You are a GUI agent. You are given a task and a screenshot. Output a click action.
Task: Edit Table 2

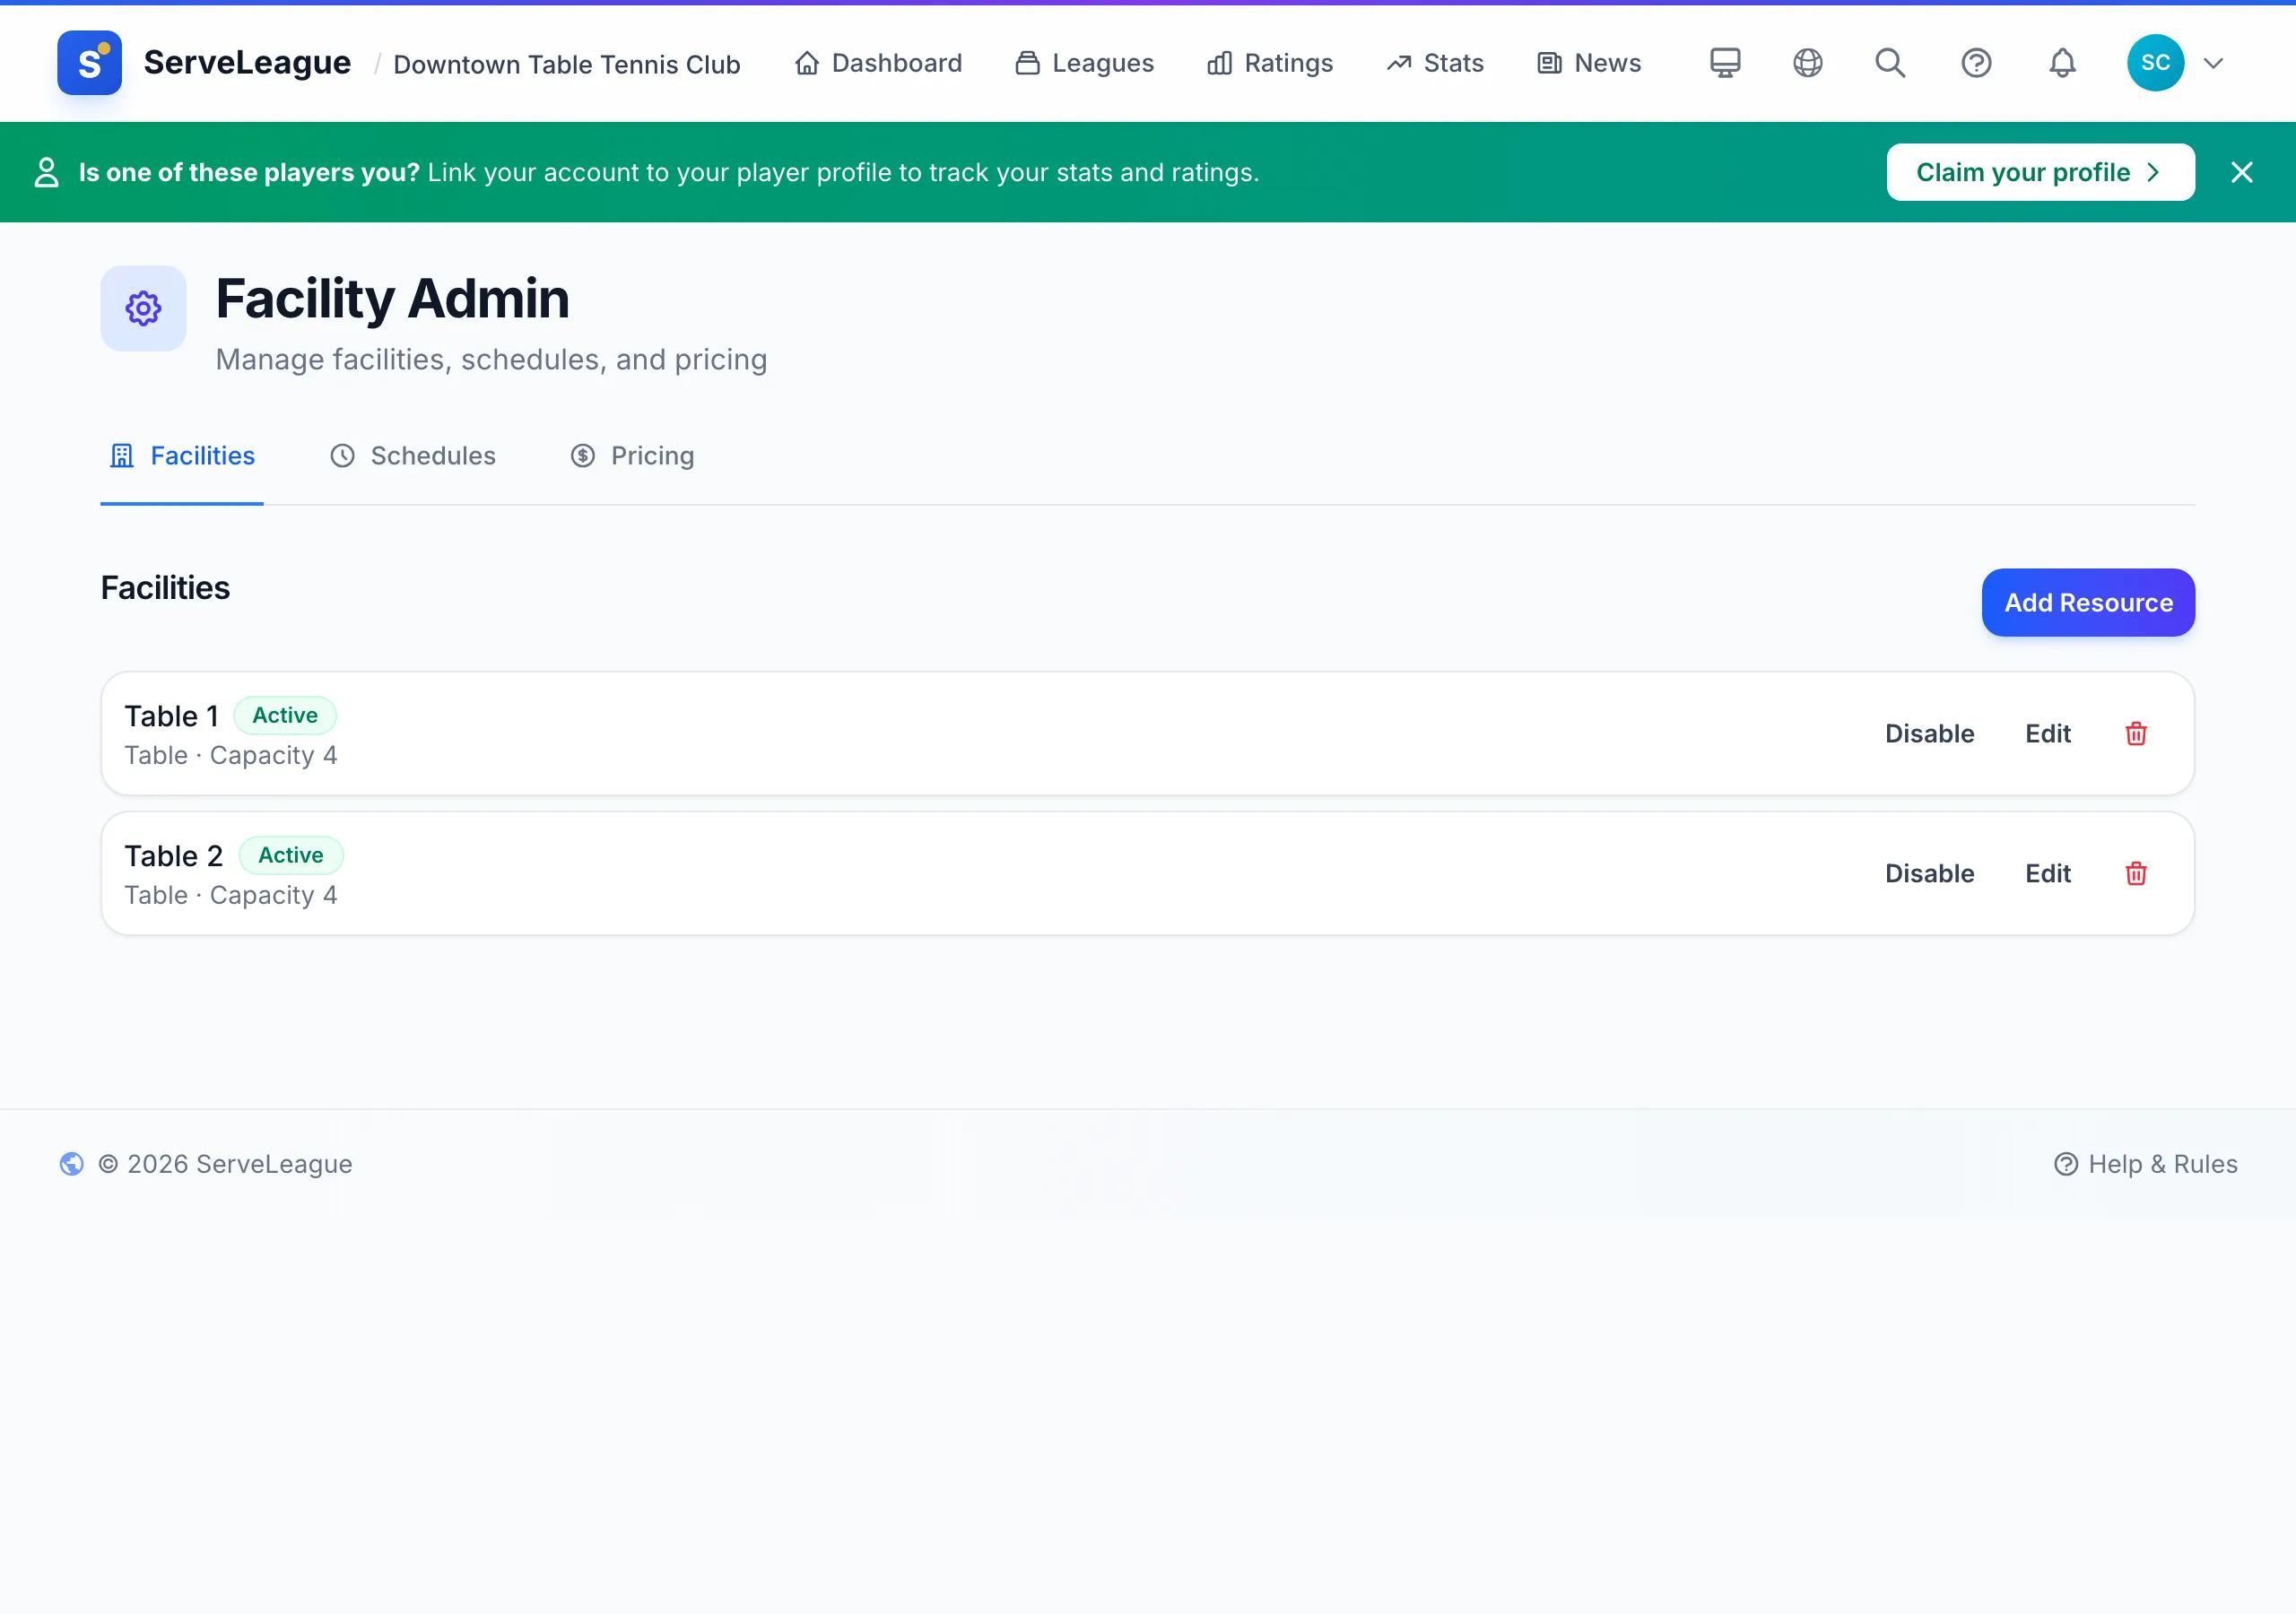tap(2047, 873)
